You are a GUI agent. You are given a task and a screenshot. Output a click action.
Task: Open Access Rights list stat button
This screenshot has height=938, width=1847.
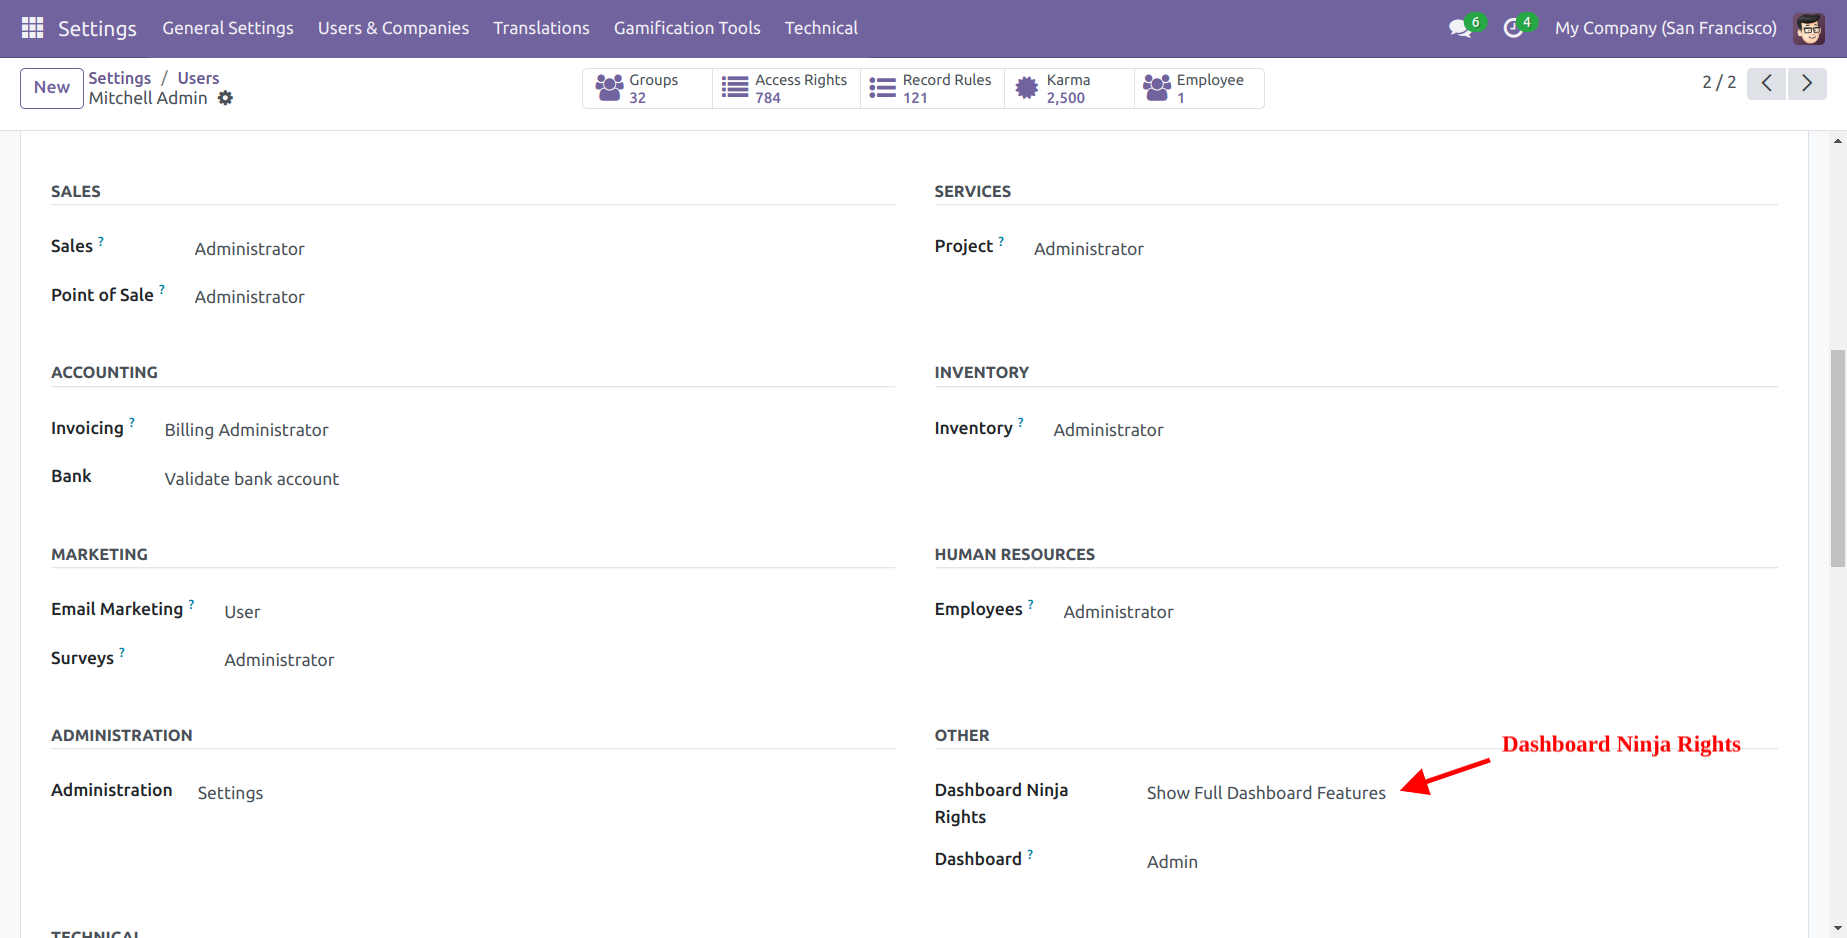point(786,88)
